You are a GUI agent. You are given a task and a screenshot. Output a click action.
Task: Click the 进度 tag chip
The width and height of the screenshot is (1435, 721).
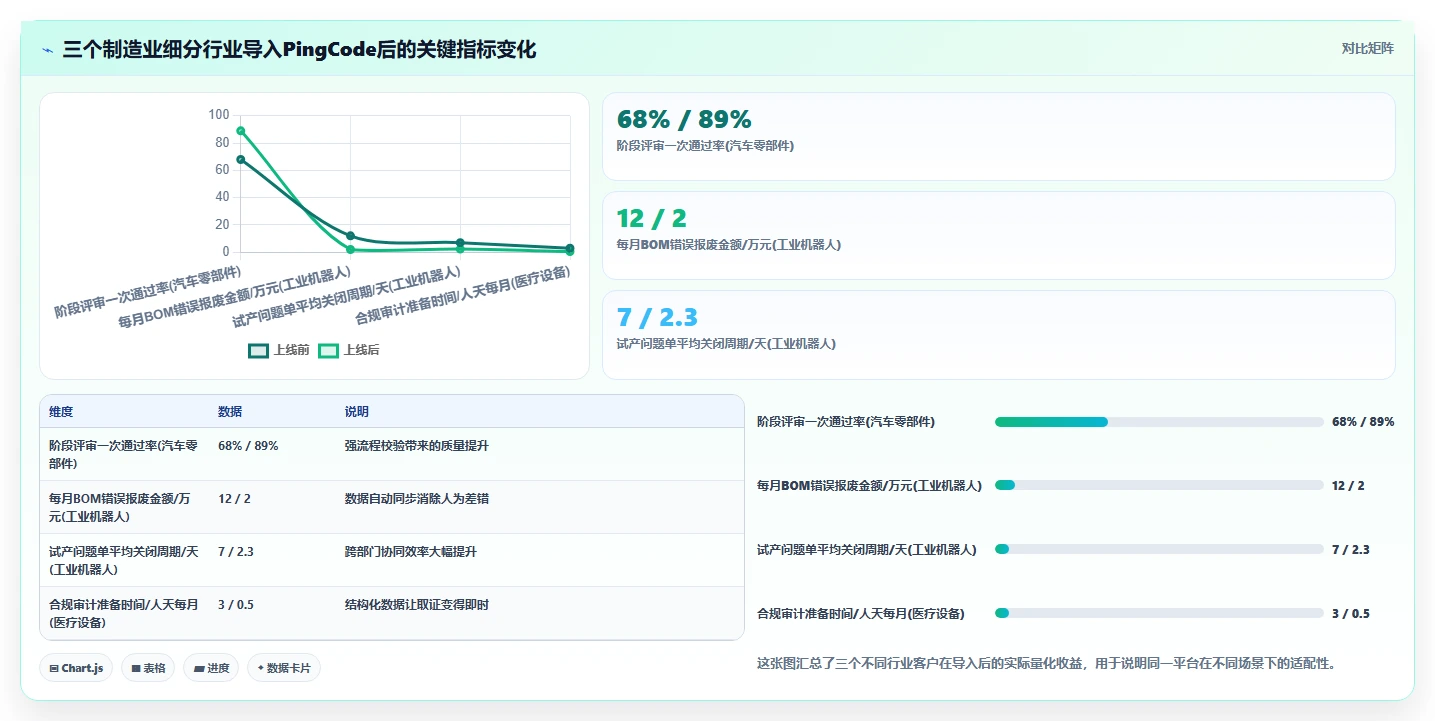(x=211, y=668)
